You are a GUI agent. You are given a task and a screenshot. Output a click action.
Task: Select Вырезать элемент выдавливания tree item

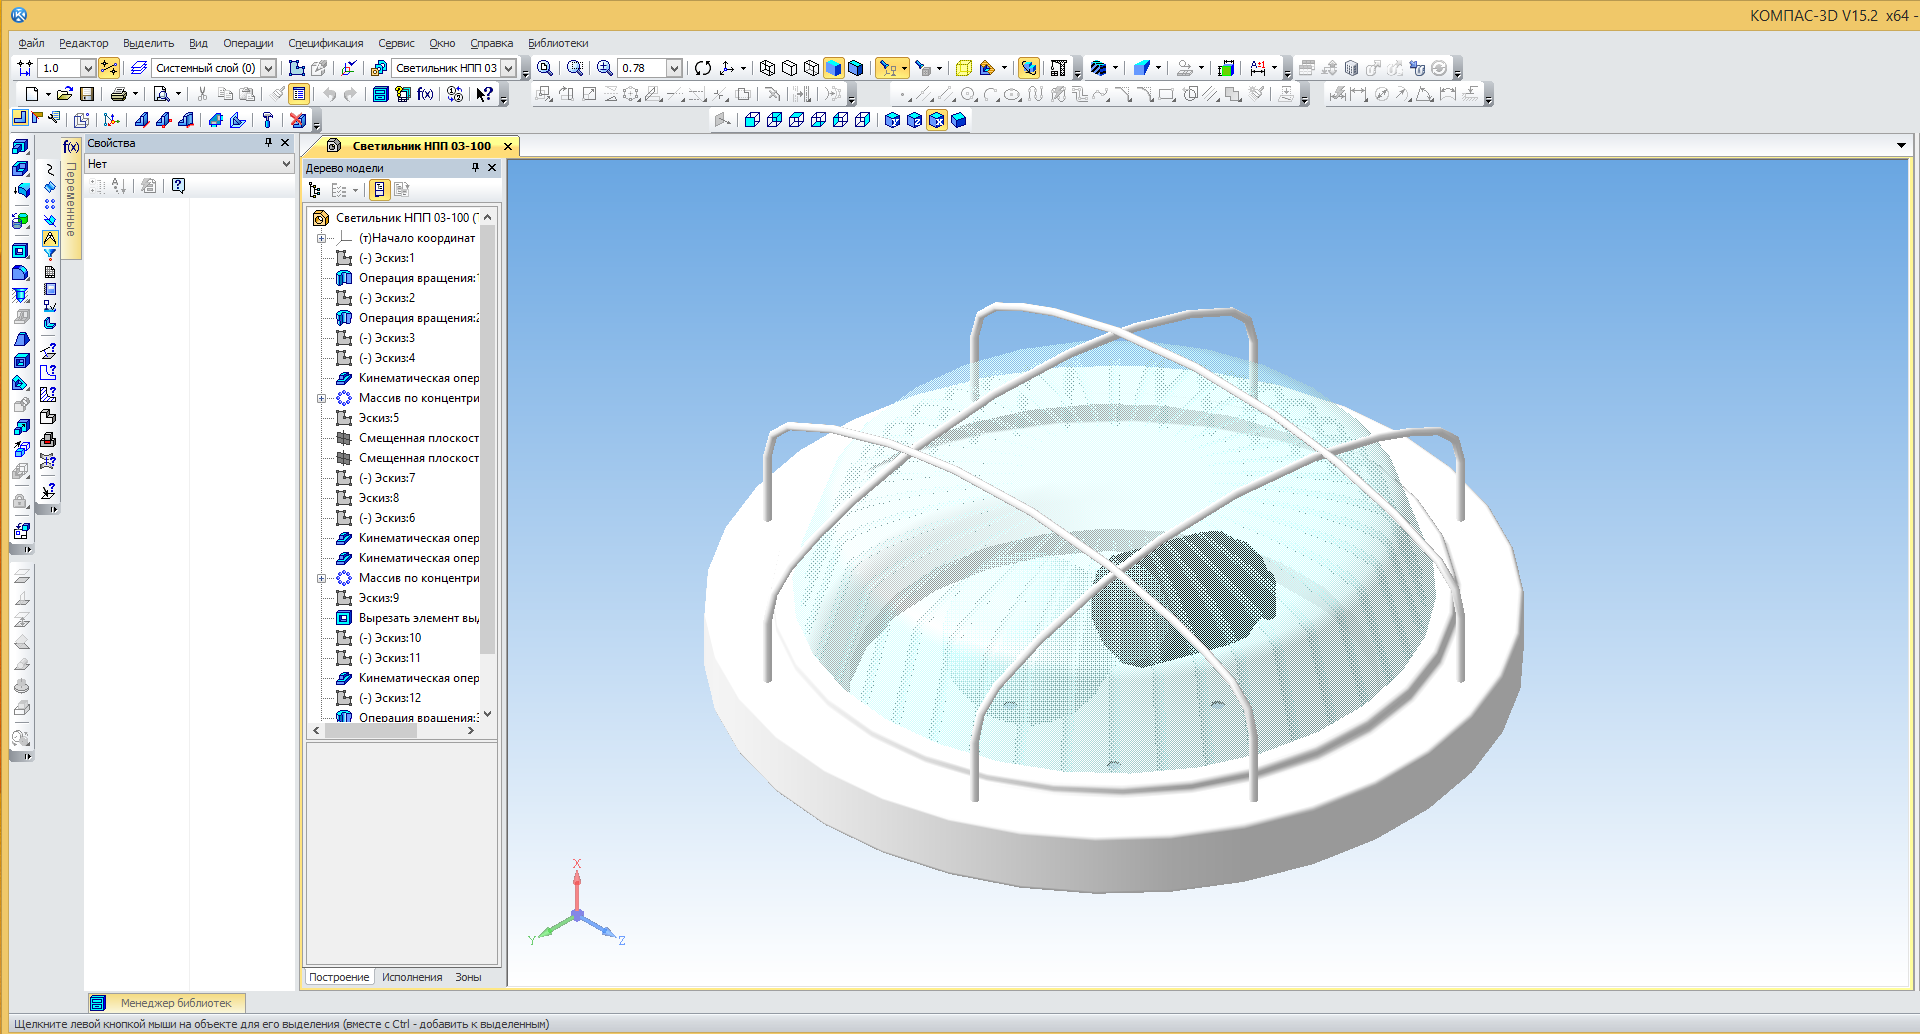pyautogui.click(x=408, y=618)
